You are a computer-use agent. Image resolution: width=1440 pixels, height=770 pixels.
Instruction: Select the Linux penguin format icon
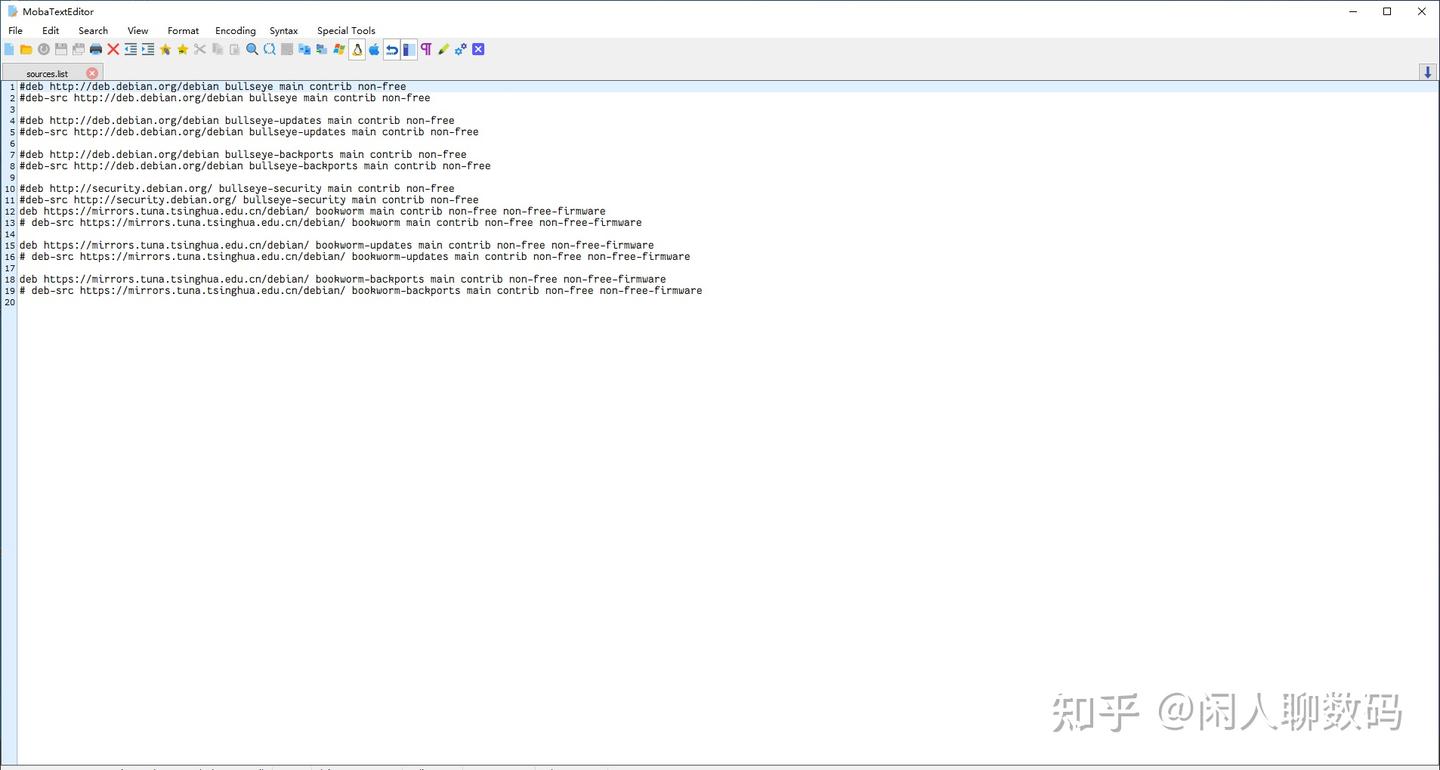click(357, 49)
